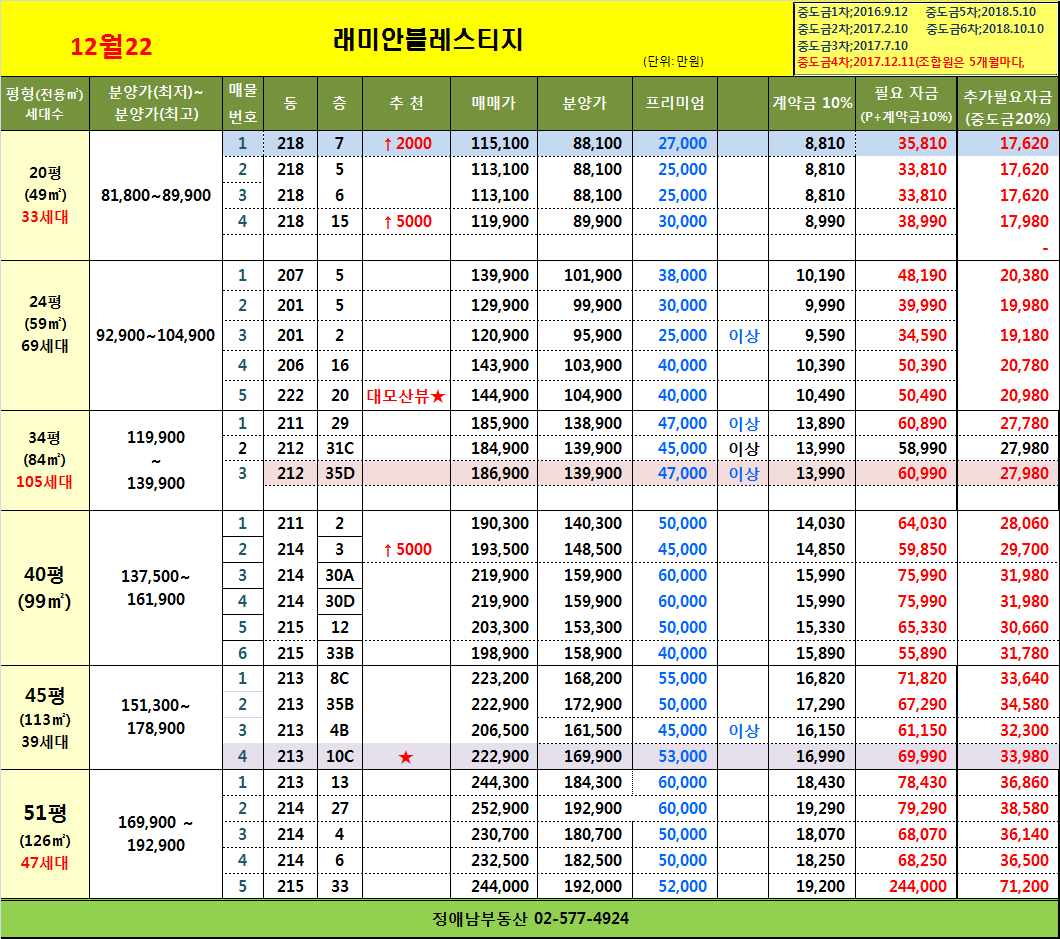Image resolution: width=1060 pixels, height=939 pixels.
Task: Click the 평형(전용㎡) 세대수 header cell
Action: (x=45, y=103)
